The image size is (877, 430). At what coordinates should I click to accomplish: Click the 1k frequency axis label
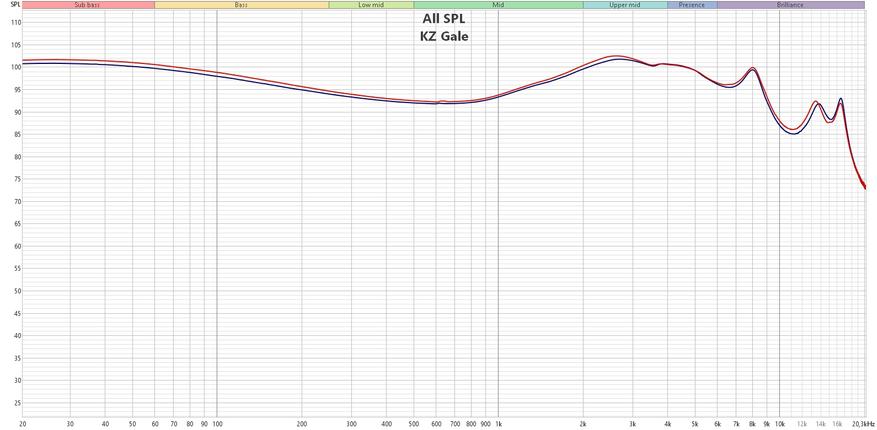pos(498,424)
